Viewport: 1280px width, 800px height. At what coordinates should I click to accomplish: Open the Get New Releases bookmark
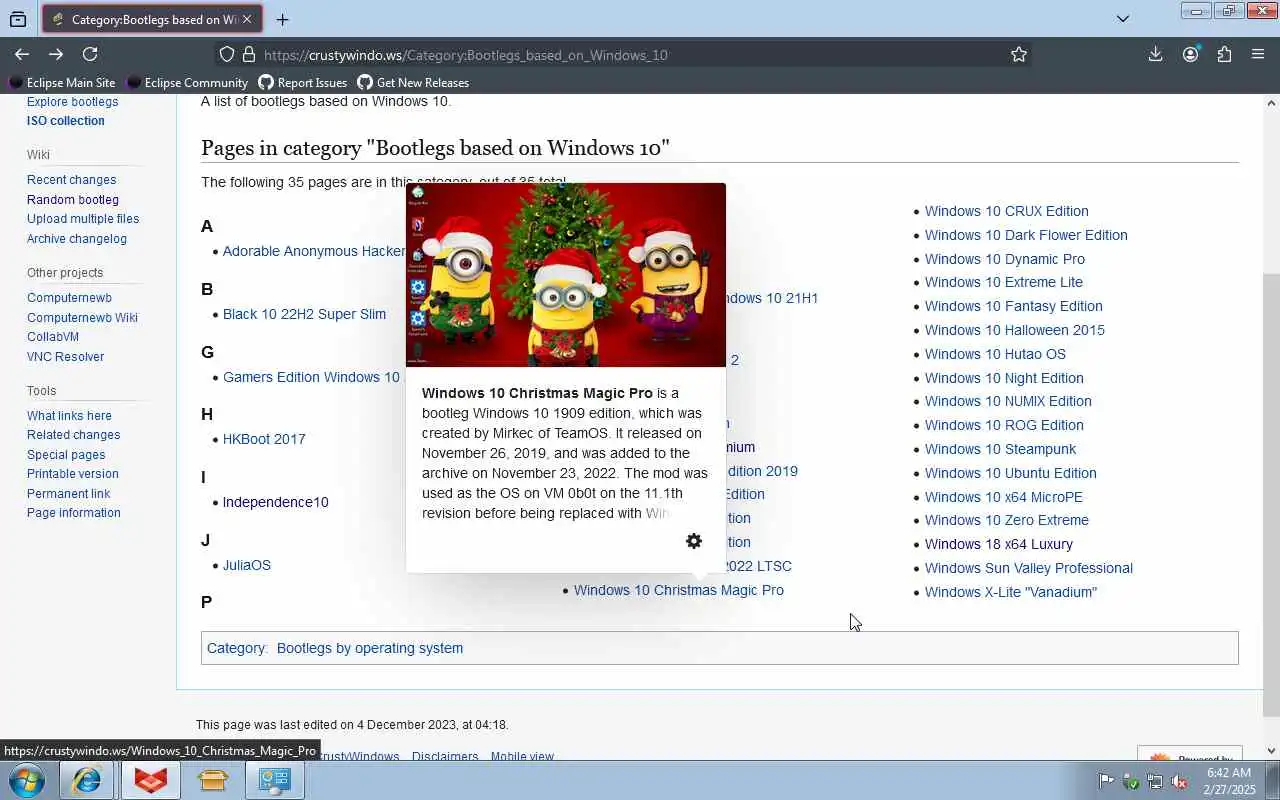point(413,83)
